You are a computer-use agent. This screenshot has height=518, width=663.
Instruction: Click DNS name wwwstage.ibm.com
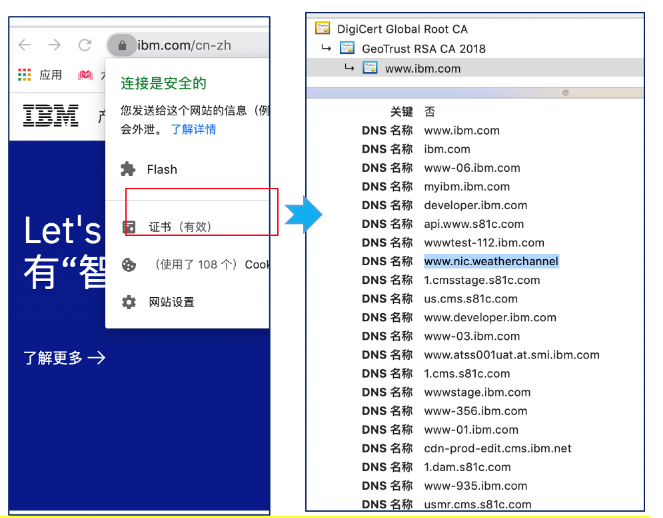477,392
